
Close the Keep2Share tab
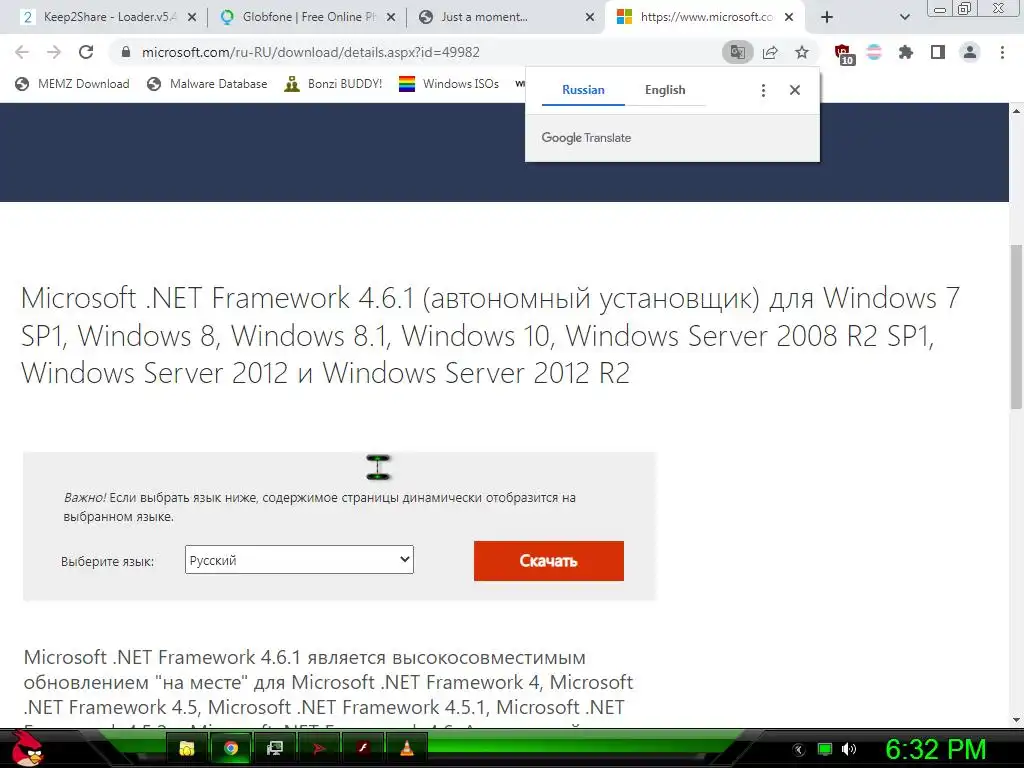192,18
